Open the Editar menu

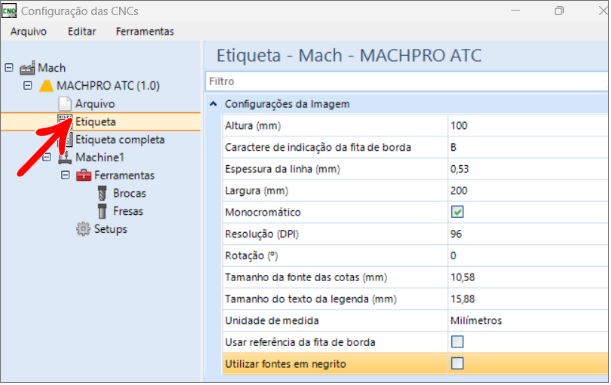(82, 31)
